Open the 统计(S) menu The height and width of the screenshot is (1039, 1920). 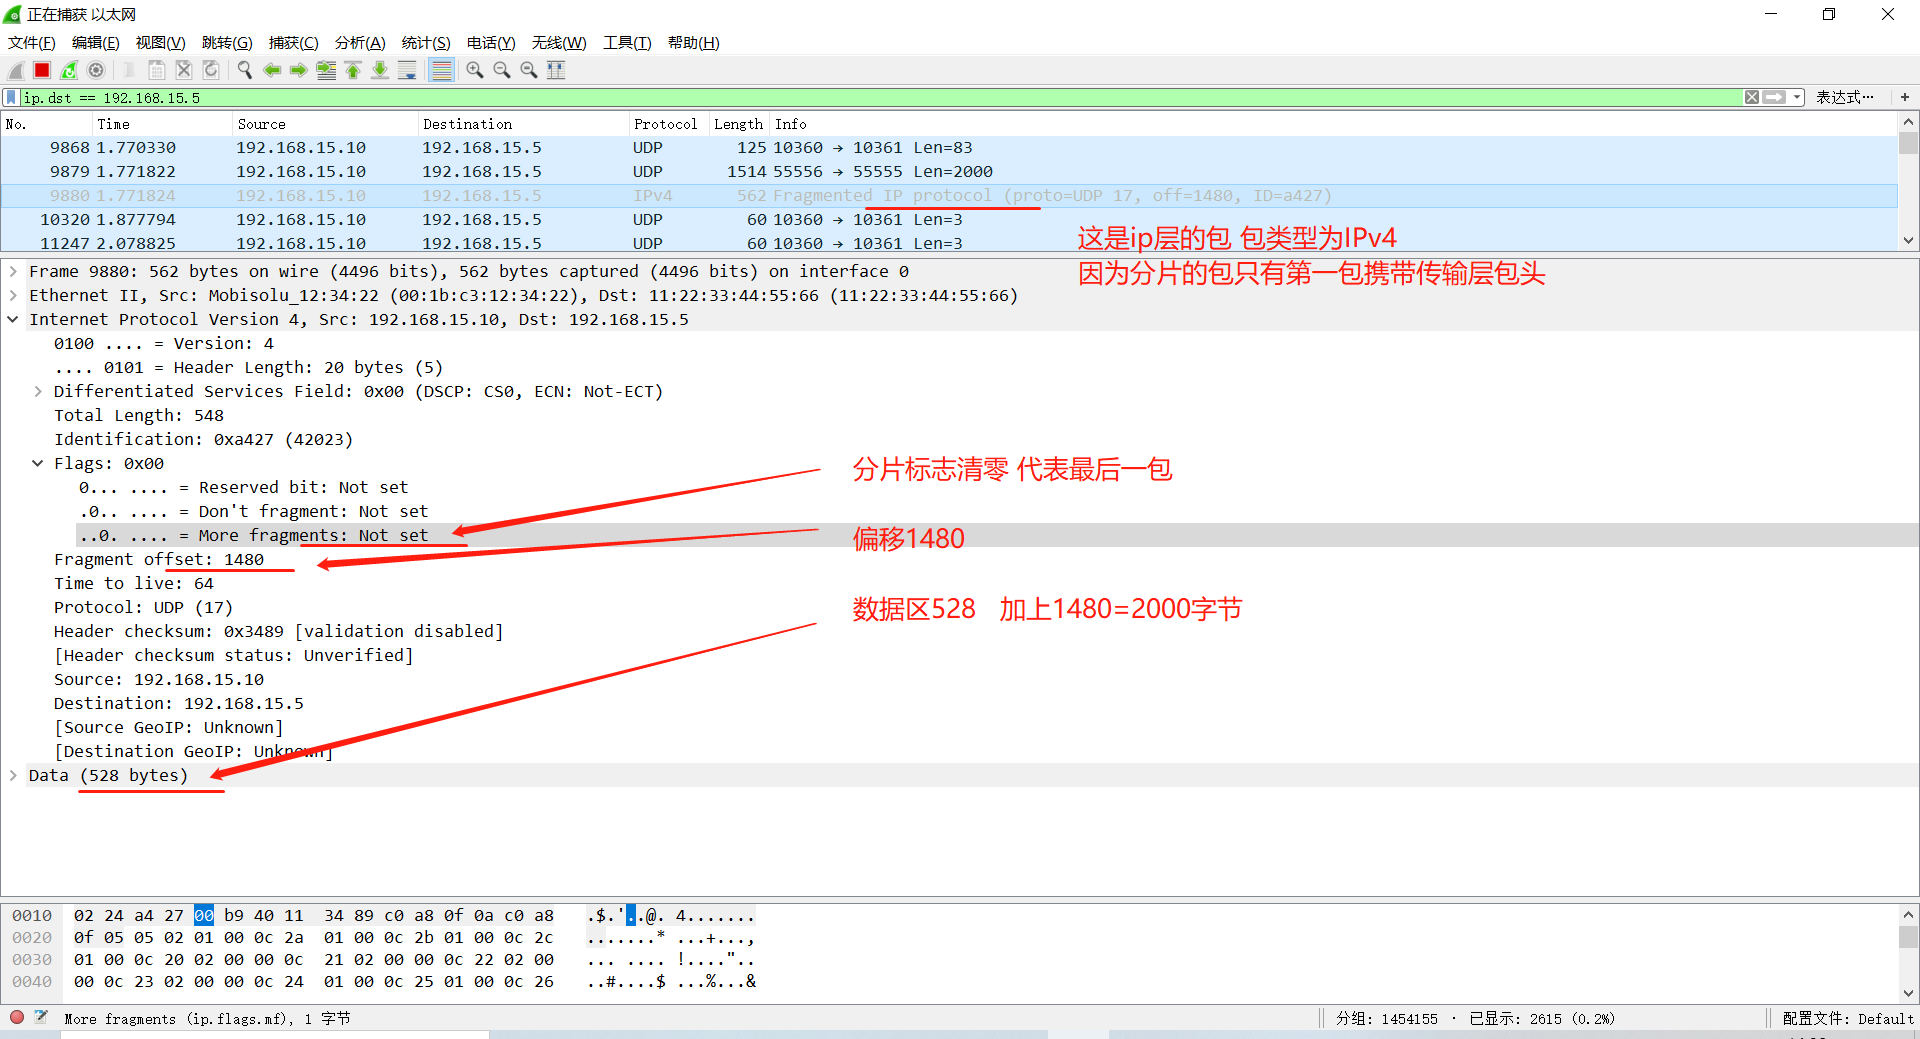click(426, 42)
